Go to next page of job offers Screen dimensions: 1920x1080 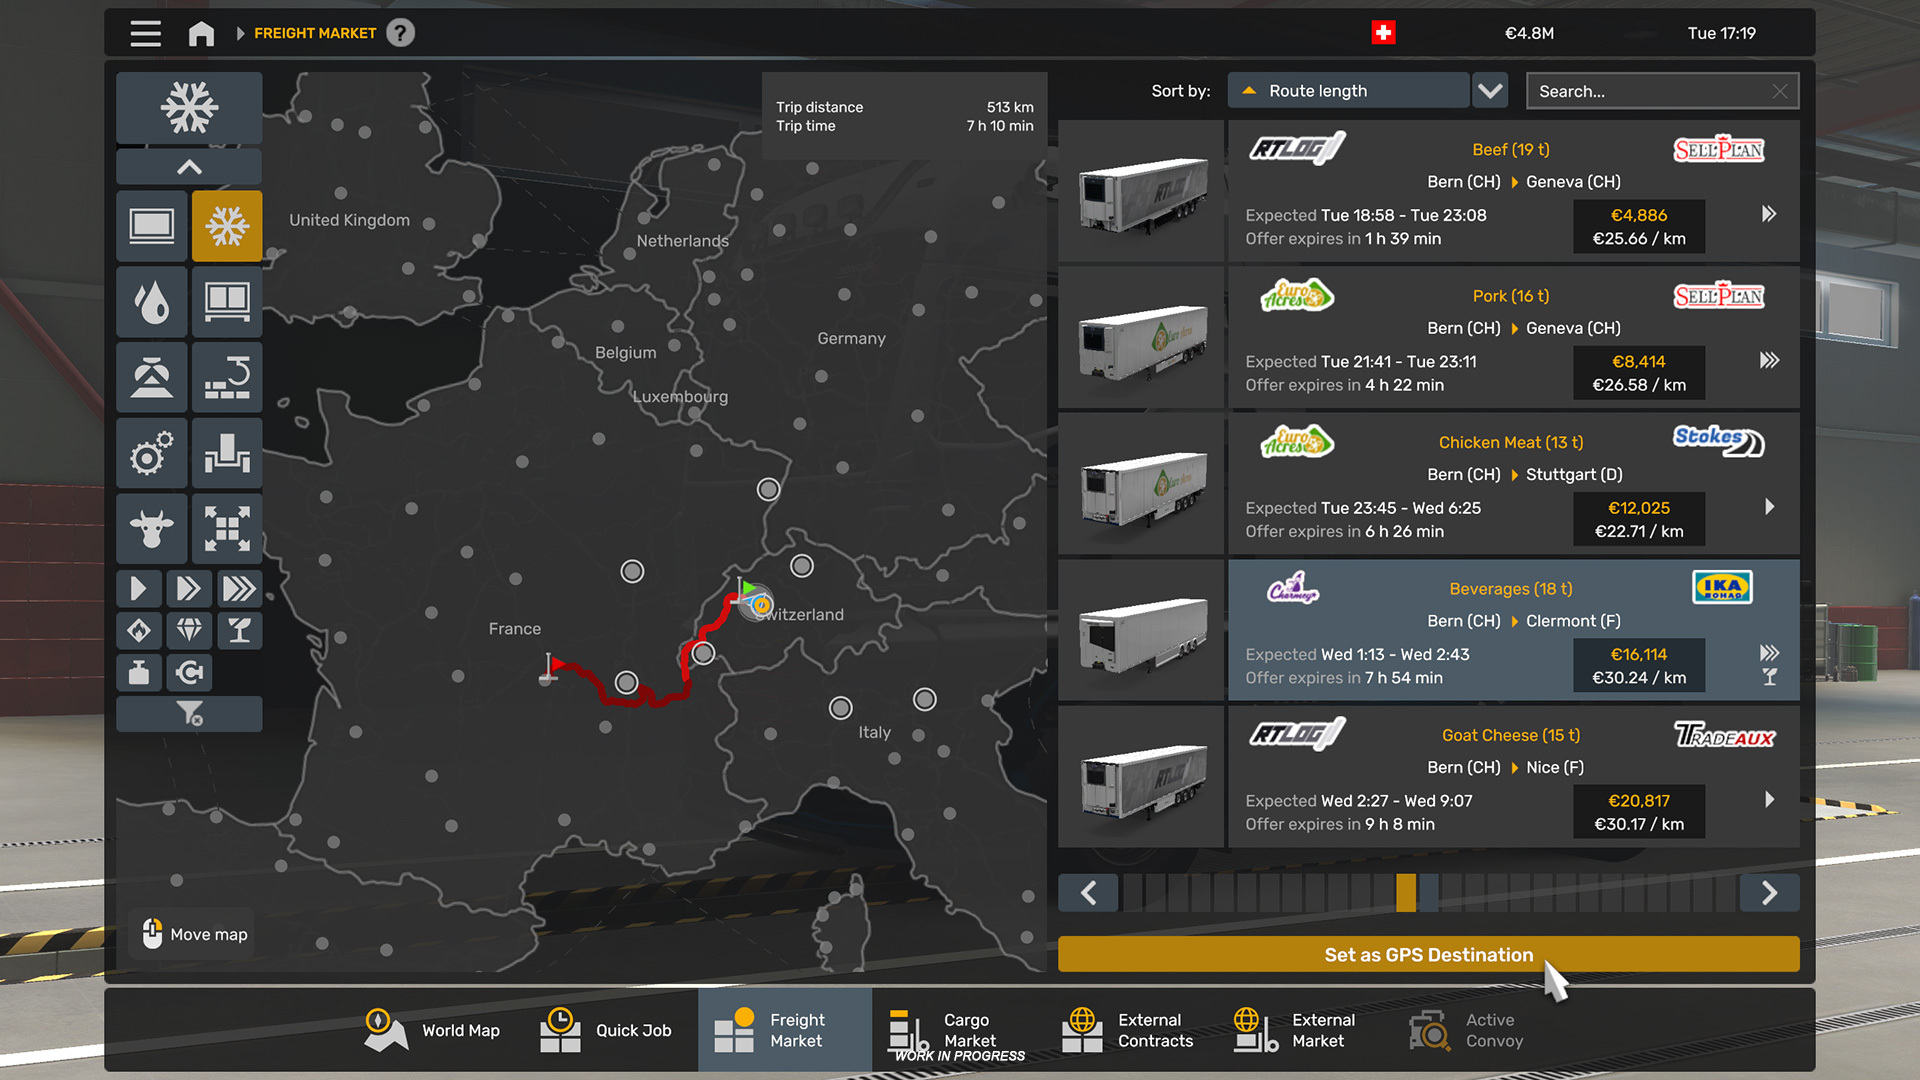pos(1769,892)
